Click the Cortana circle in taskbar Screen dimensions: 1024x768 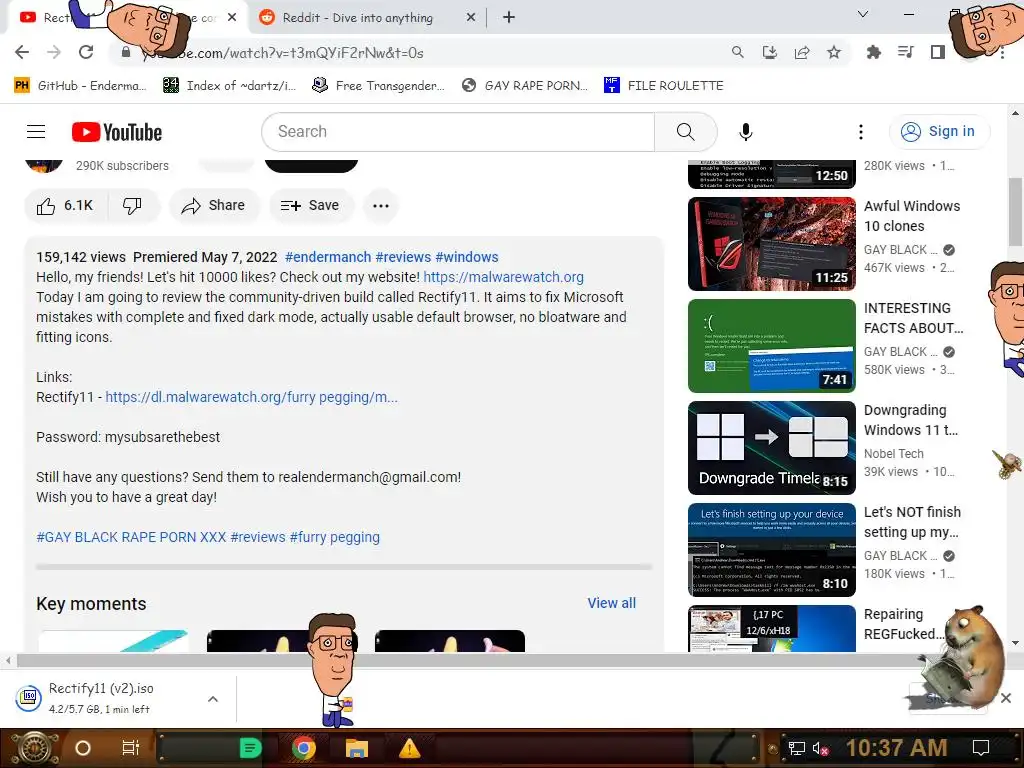(x=83, y=748)
